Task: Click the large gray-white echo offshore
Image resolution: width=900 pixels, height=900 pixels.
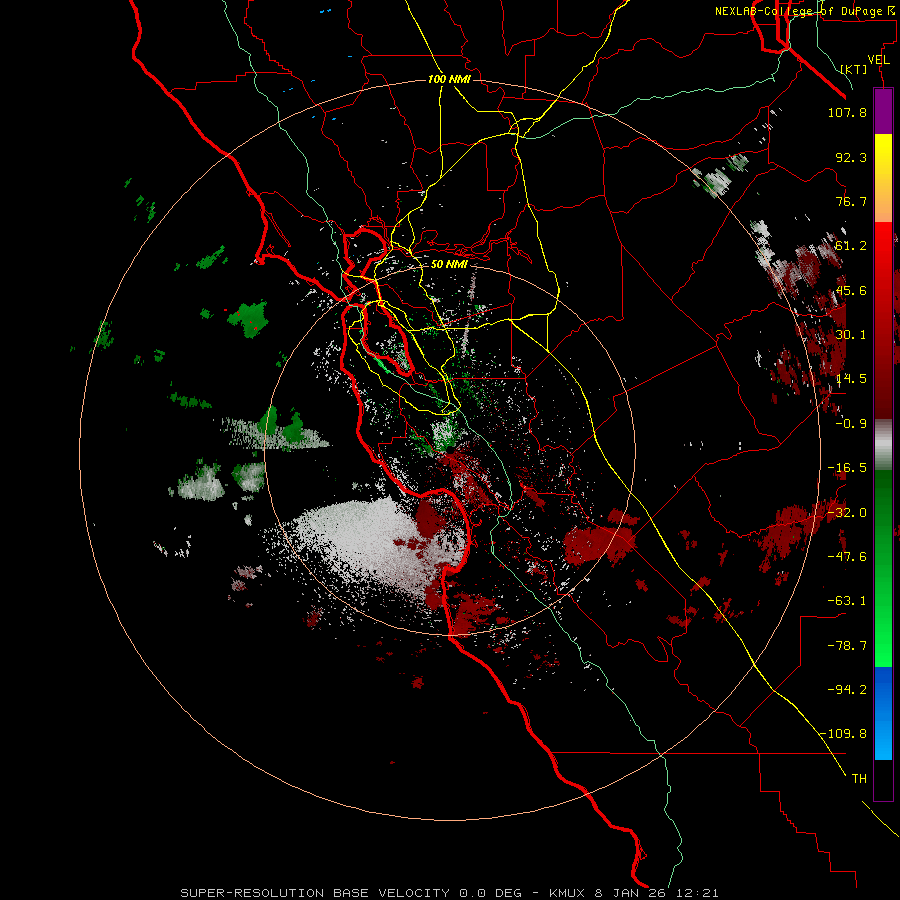Action: coord(367,545)
